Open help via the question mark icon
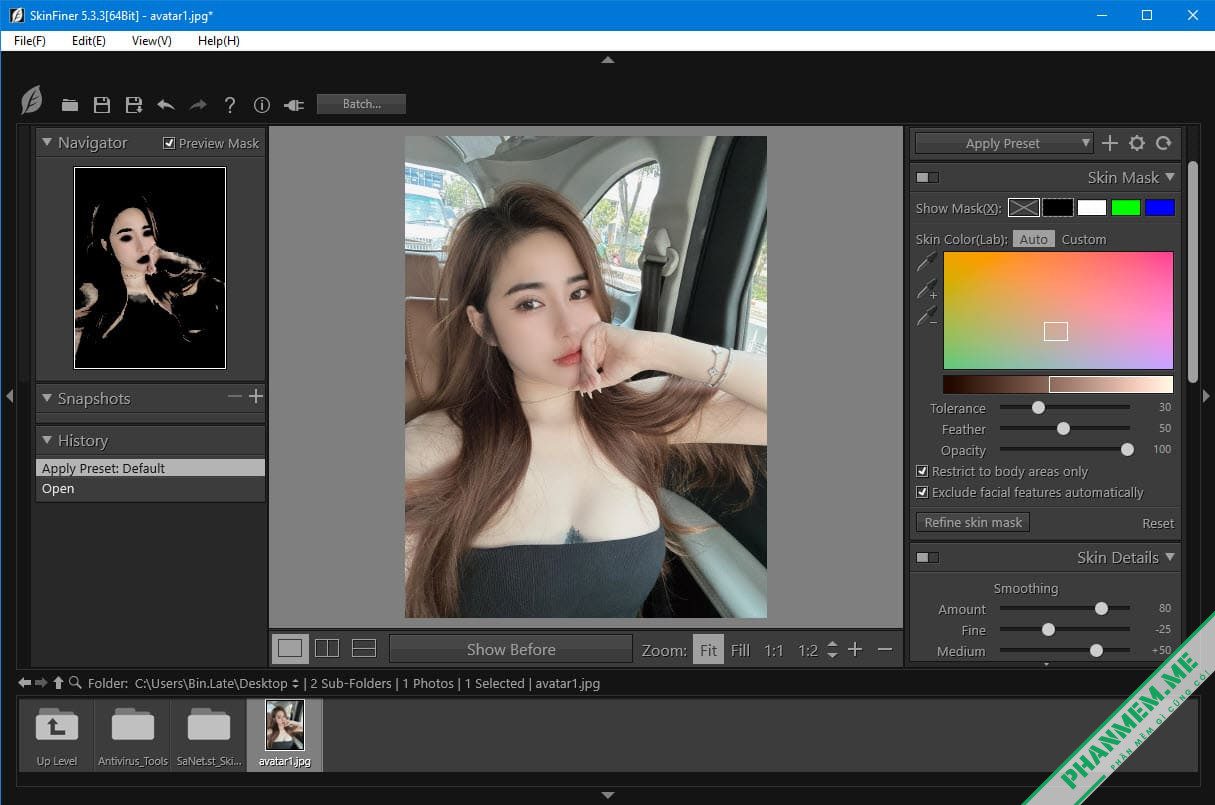 [x=230, y=104]
